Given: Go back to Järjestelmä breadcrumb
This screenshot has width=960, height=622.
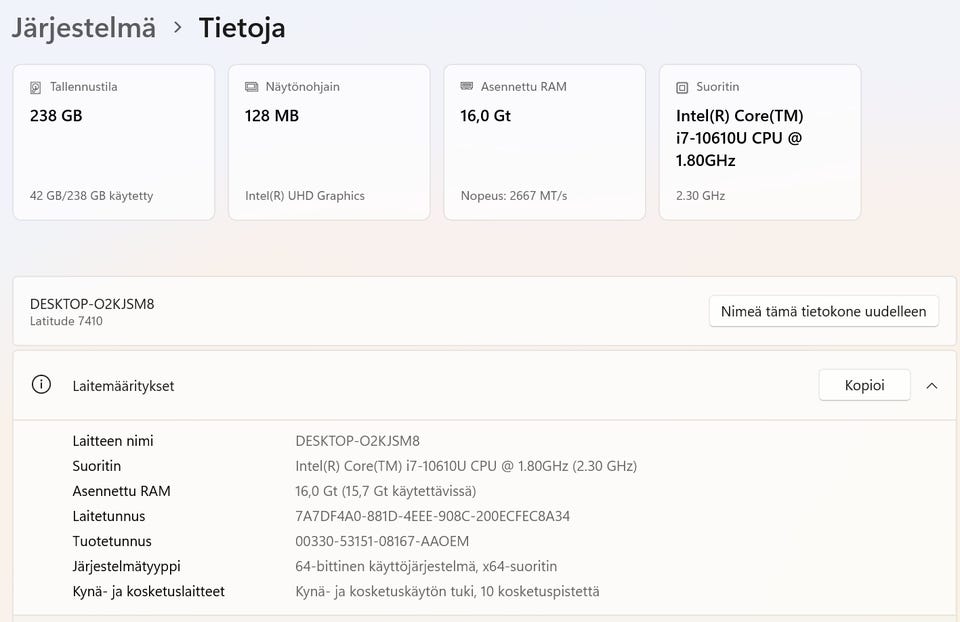Looking at the screenshot, I should click(83, 27).
